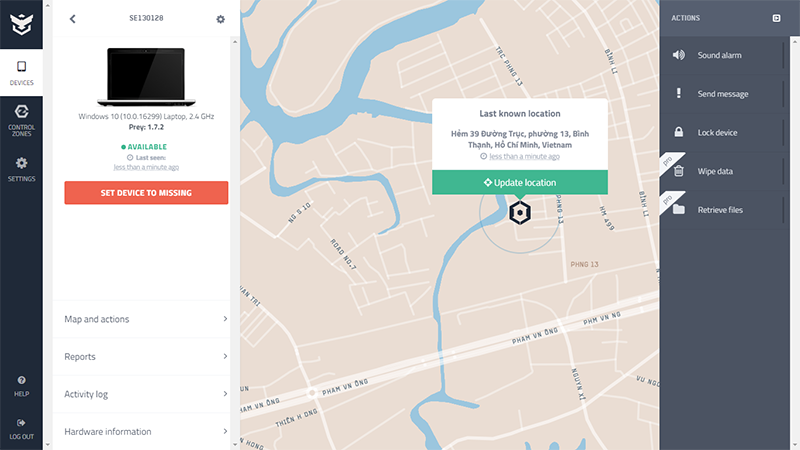Open device settings gear icon

pyautogui.click(x=220, y=19)
